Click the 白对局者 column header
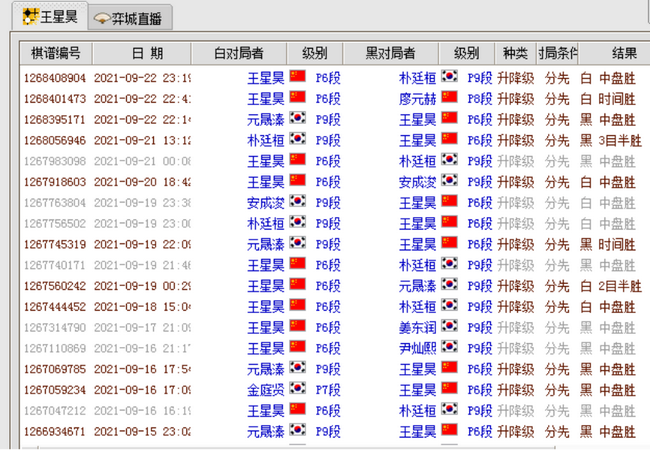The height and width of the screenshot is (450, 650). pyautogui.click(x=239, y=53)
